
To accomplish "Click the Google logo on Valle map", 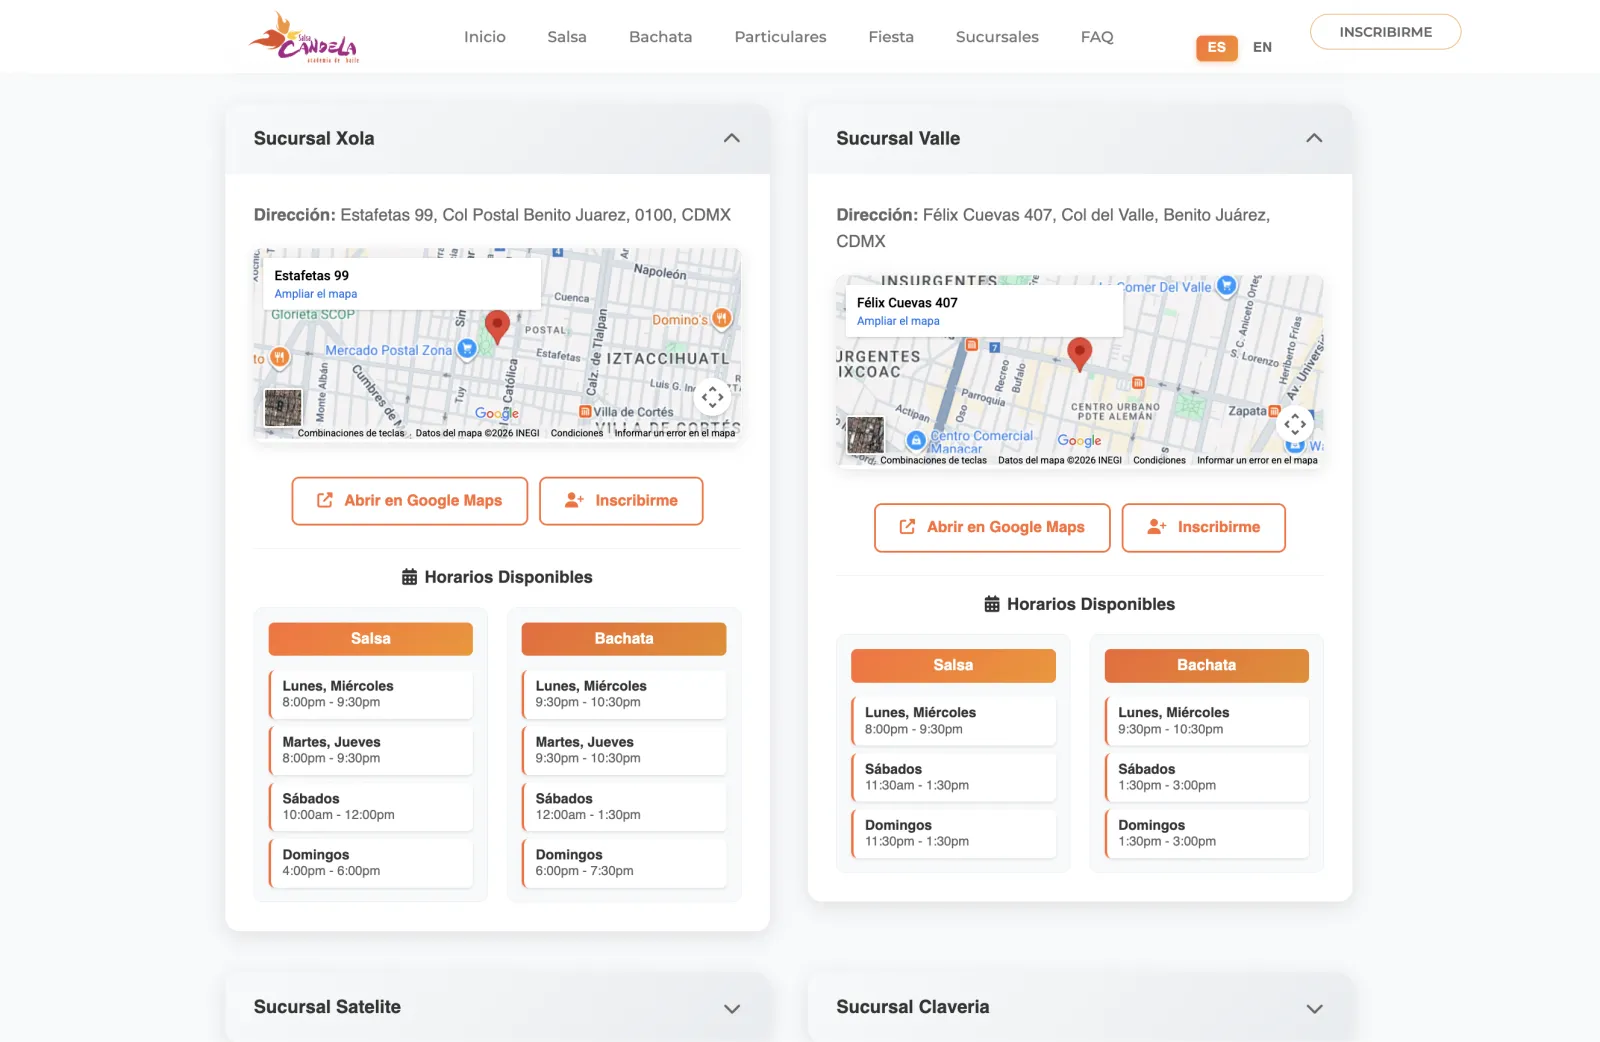I will coord(1079,440).
